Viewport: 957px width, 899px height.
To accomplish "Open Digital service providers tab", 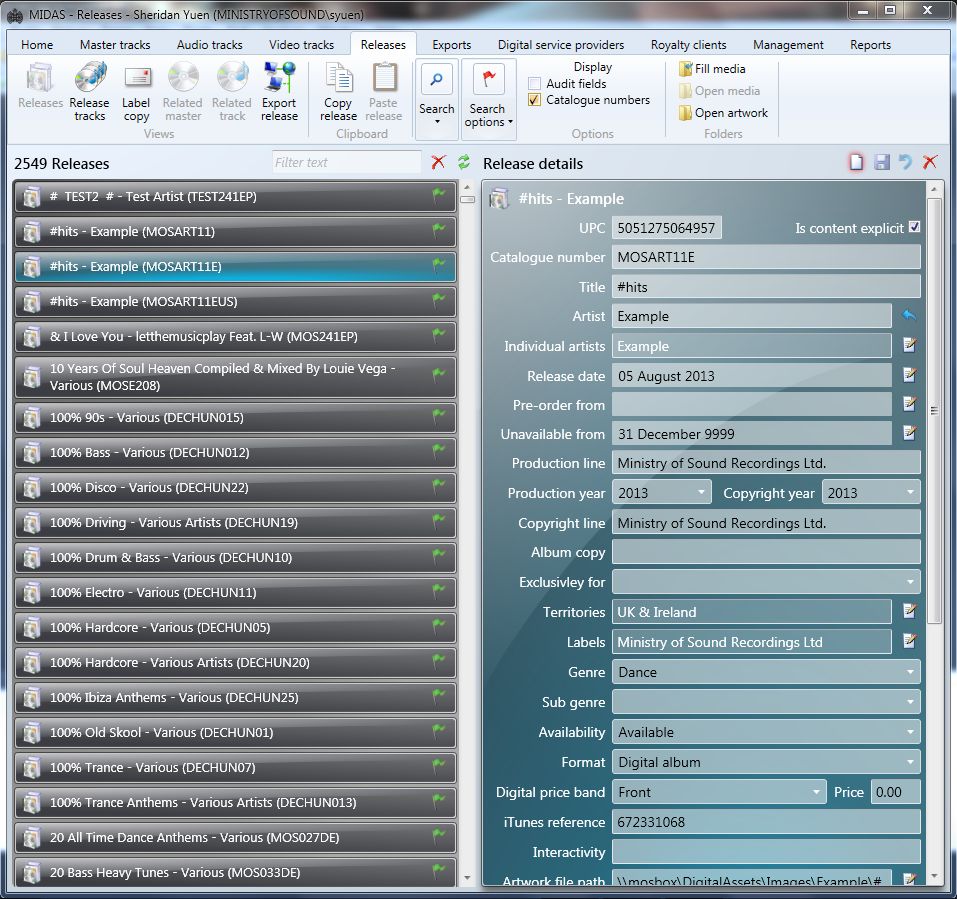I will tap(561, 45).
